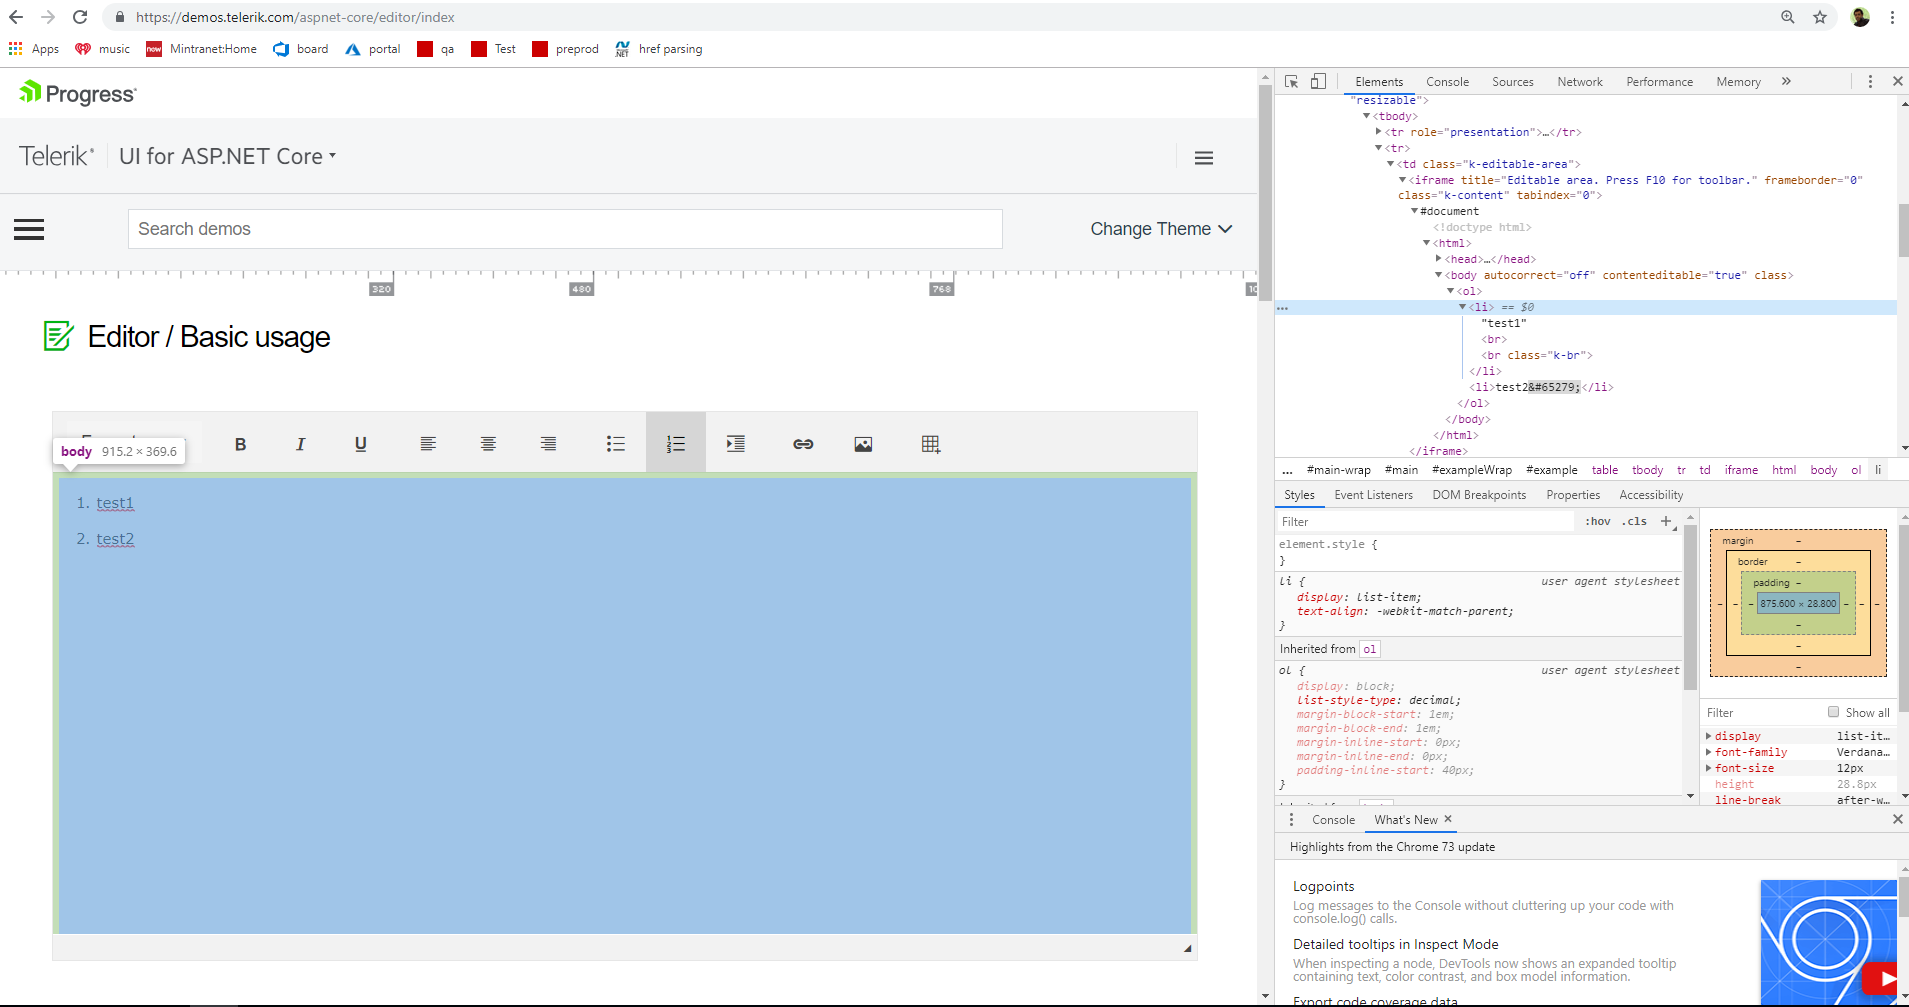Align text left in the editor
1909x1007 pixels.
coord(428,444)
